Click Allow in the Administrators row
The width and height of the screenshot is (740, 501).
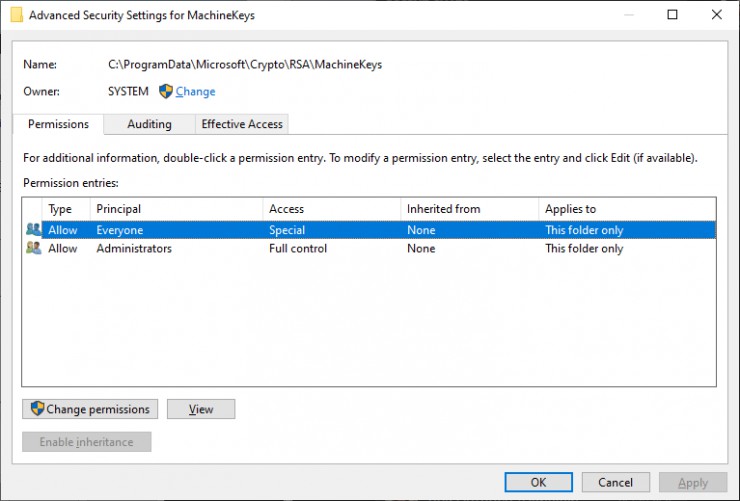[63, 249]
